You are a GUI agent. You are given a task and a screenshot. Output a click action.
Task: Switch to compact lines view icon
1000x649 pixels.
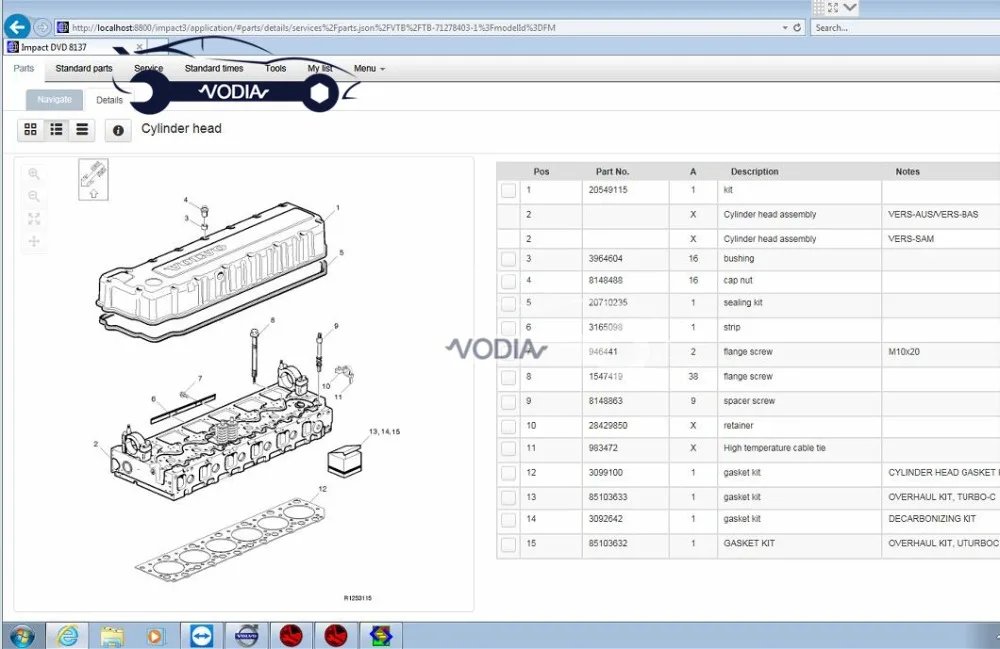pyautogui.click(x=82, y=129)
